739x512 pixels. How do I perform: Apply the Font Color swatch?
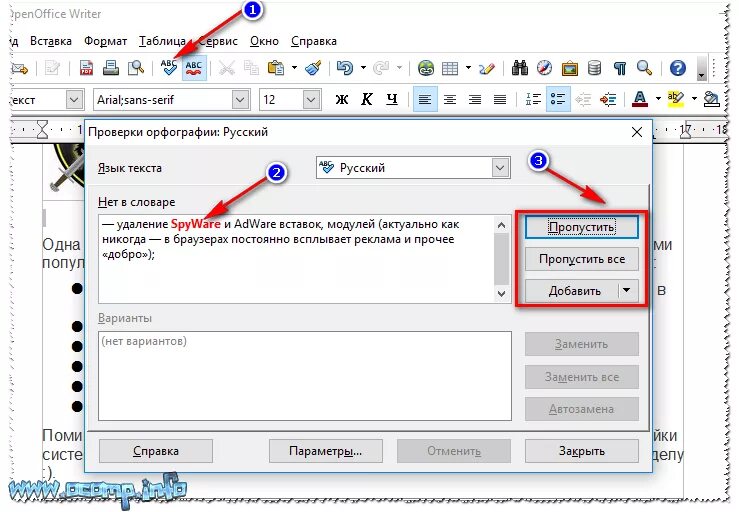pyautogui.click(x=640, y=99)
